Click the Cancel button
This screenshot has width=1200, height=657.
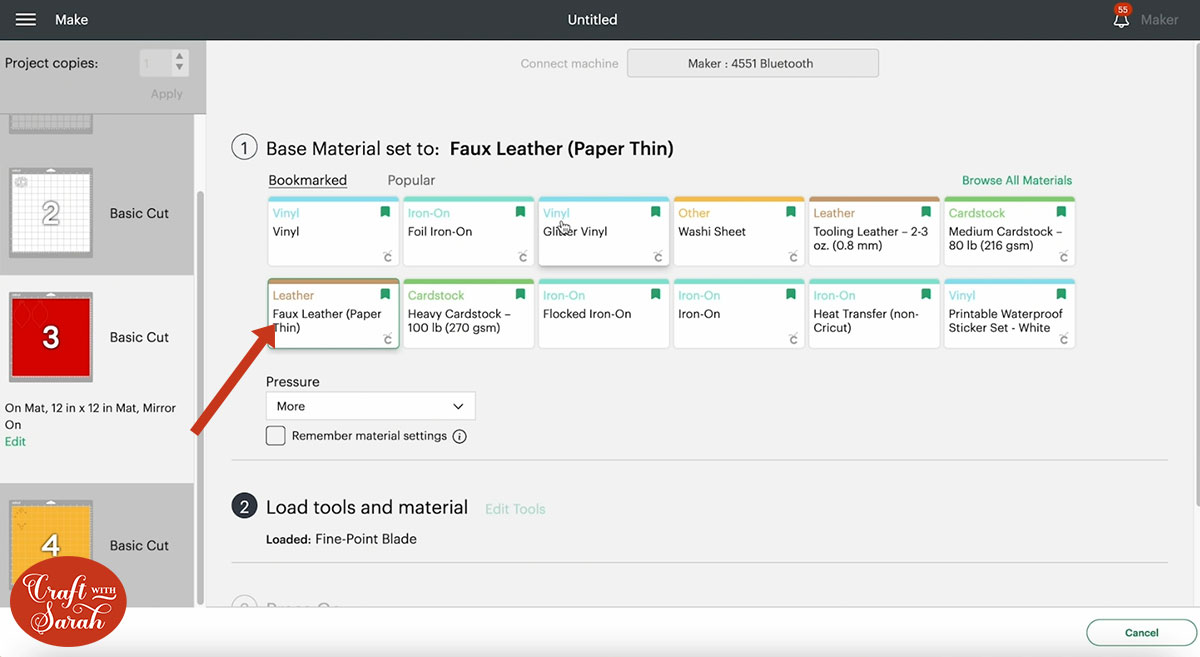click(1140, 632)
